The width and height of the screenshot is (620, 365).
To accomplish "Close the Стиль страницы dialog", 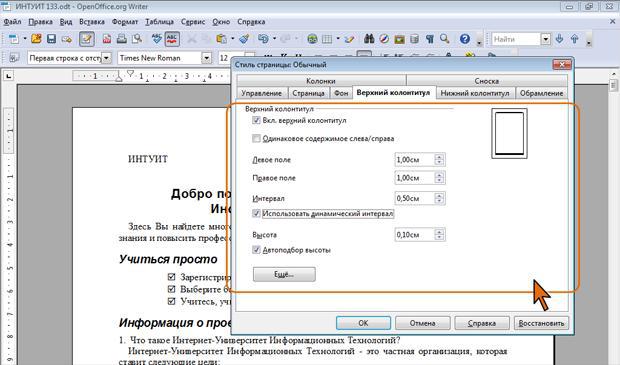I will [x=561, y=64].
